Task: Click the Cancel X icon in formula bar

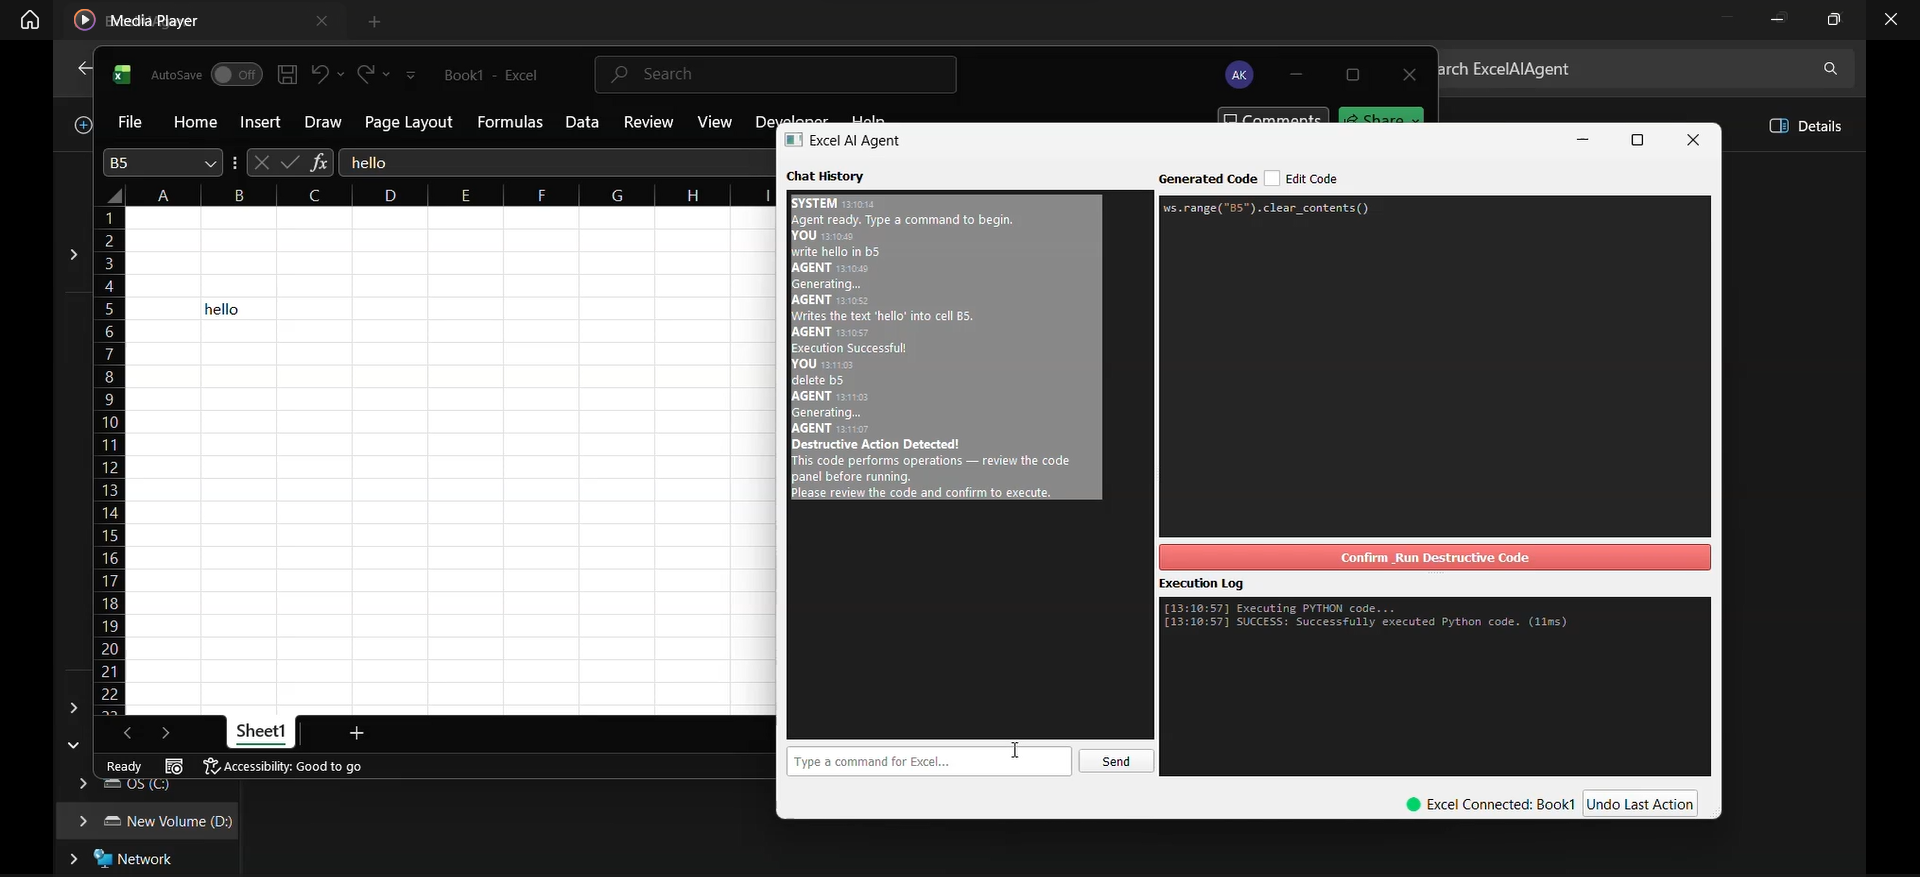Action: point(261,162)
